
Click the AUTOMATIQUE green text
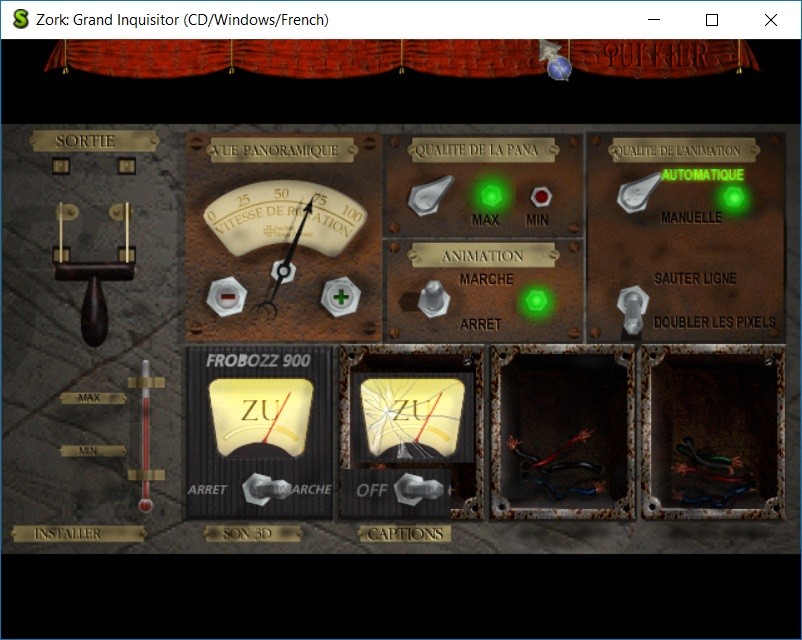702,175
